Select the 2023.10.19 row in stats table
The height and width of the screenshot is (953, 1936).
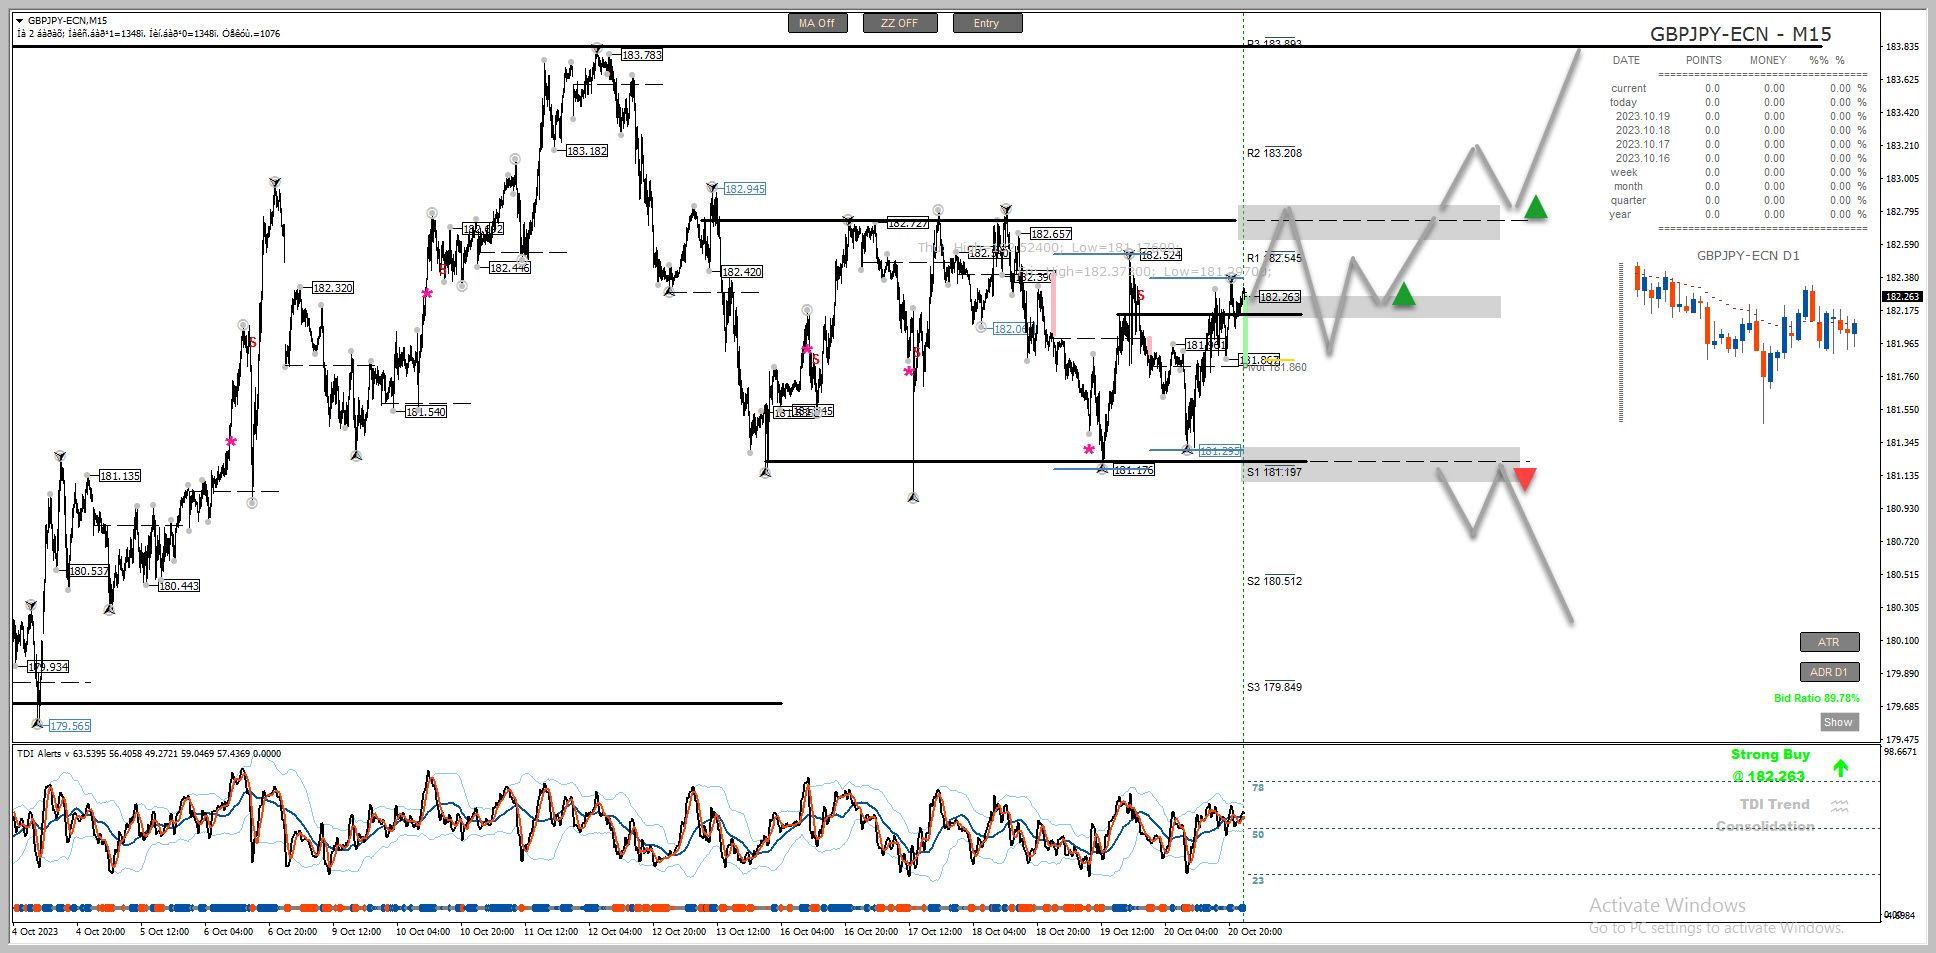[1738, 116]
